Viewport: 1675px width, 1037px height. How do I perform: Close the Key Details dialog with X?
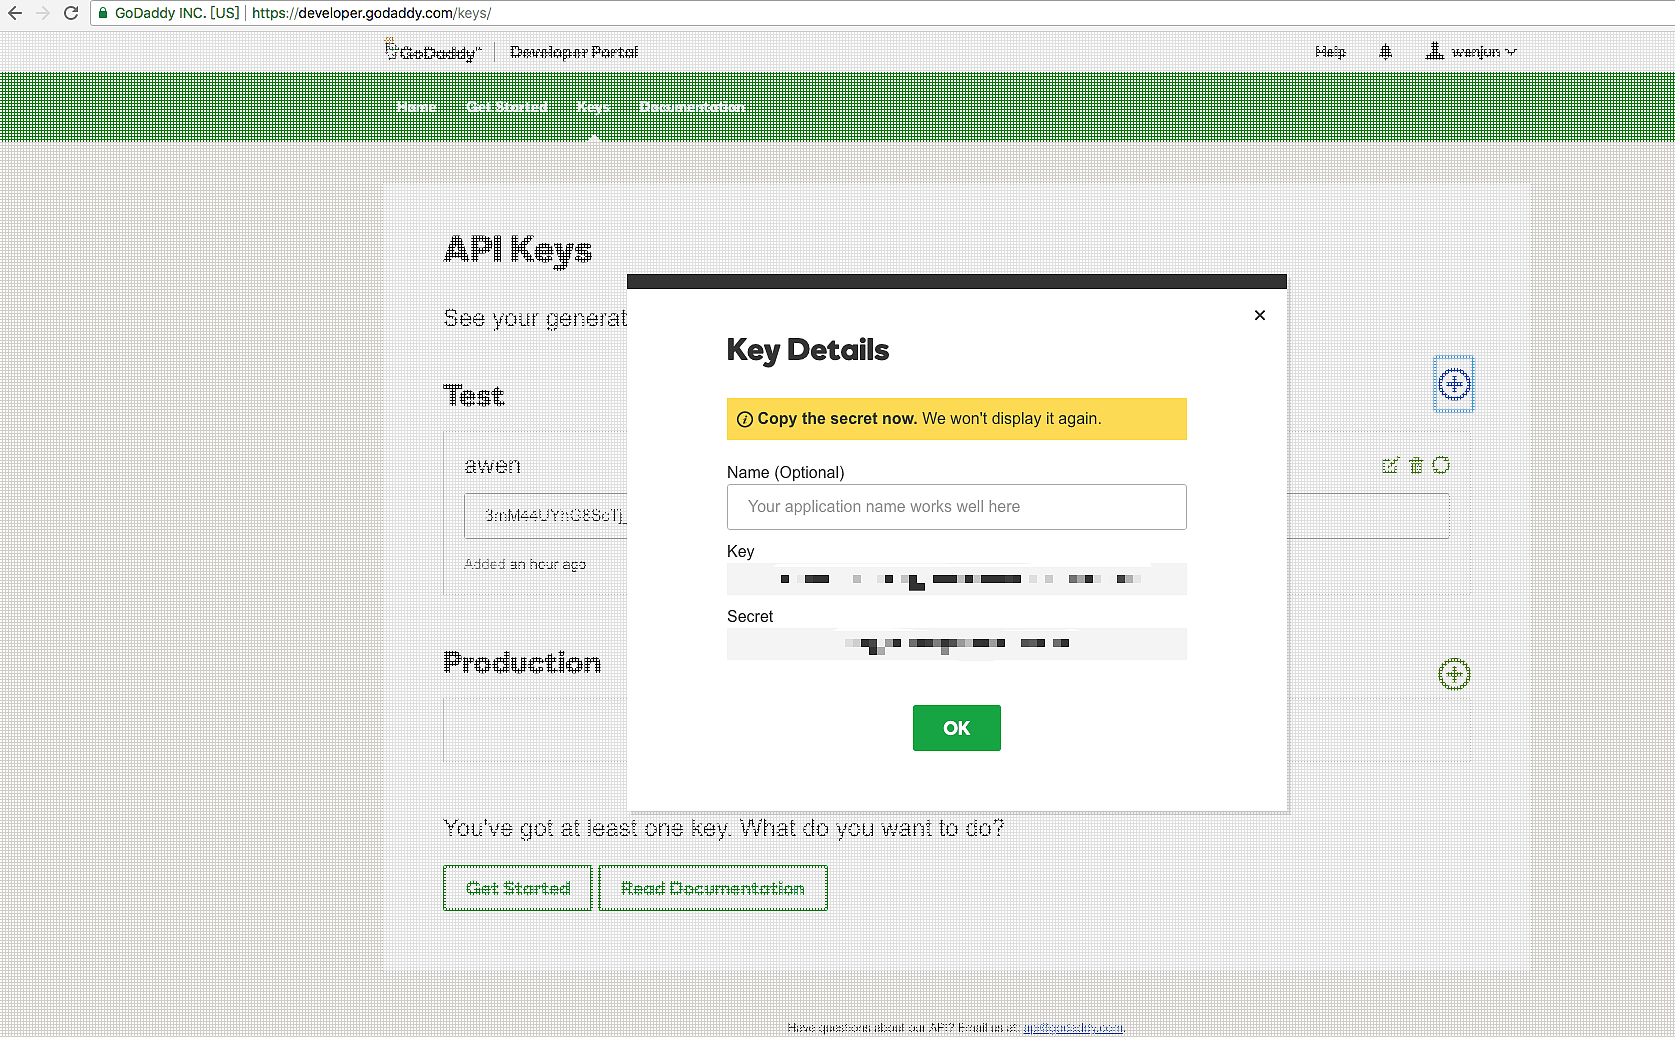tap(1259, 315)
